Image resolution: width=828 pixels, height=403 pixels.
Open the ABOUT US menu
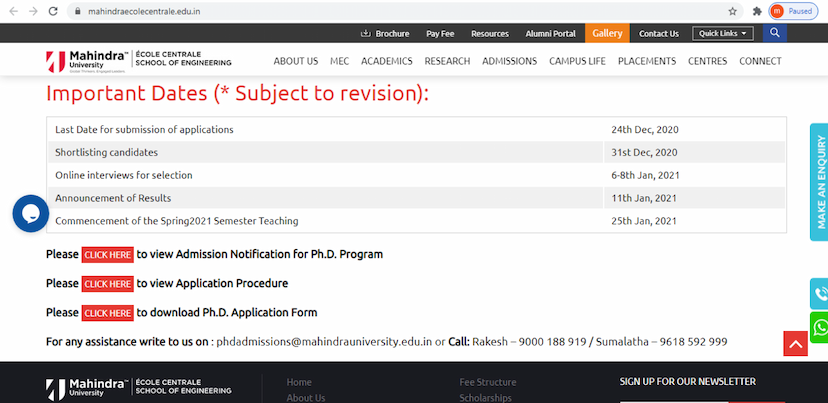click(x=296, y=61)
